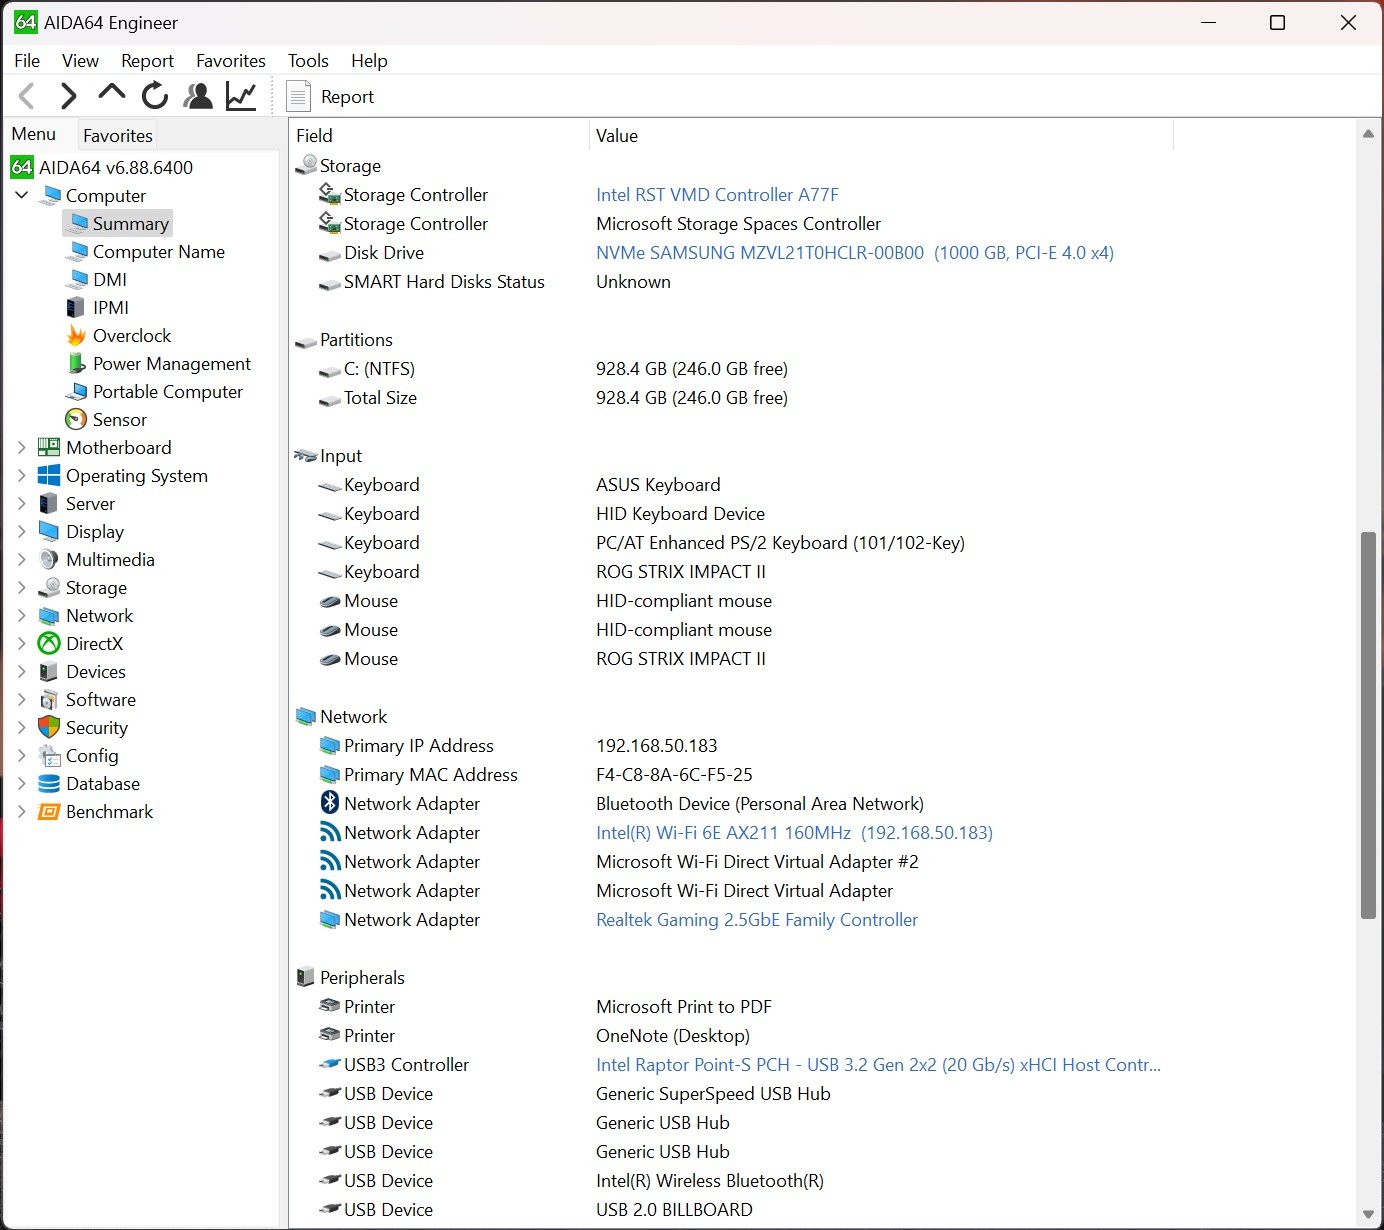Screen dimensions: 1384x1230
Task: Go up one level with Up arrow
Action: point(112,94)
